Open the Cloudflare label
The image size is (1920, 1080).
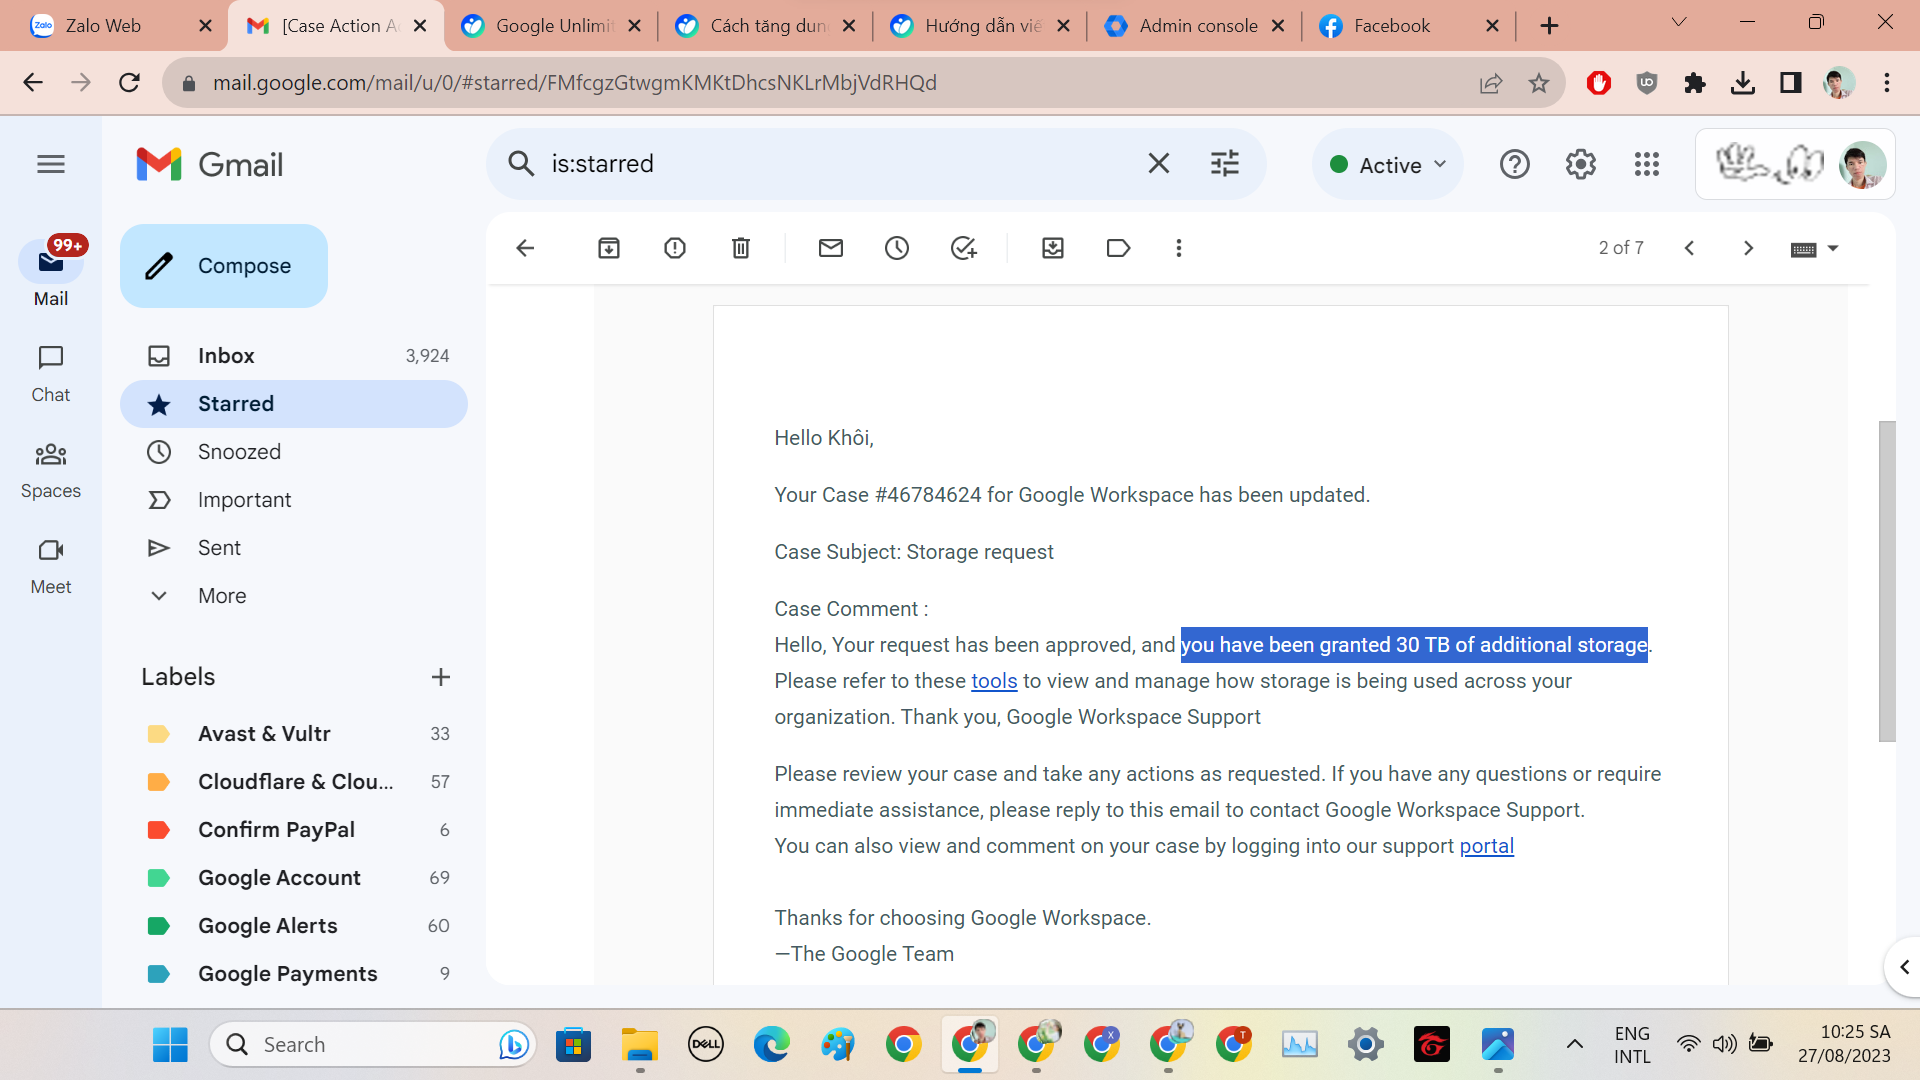coord(294,782)
